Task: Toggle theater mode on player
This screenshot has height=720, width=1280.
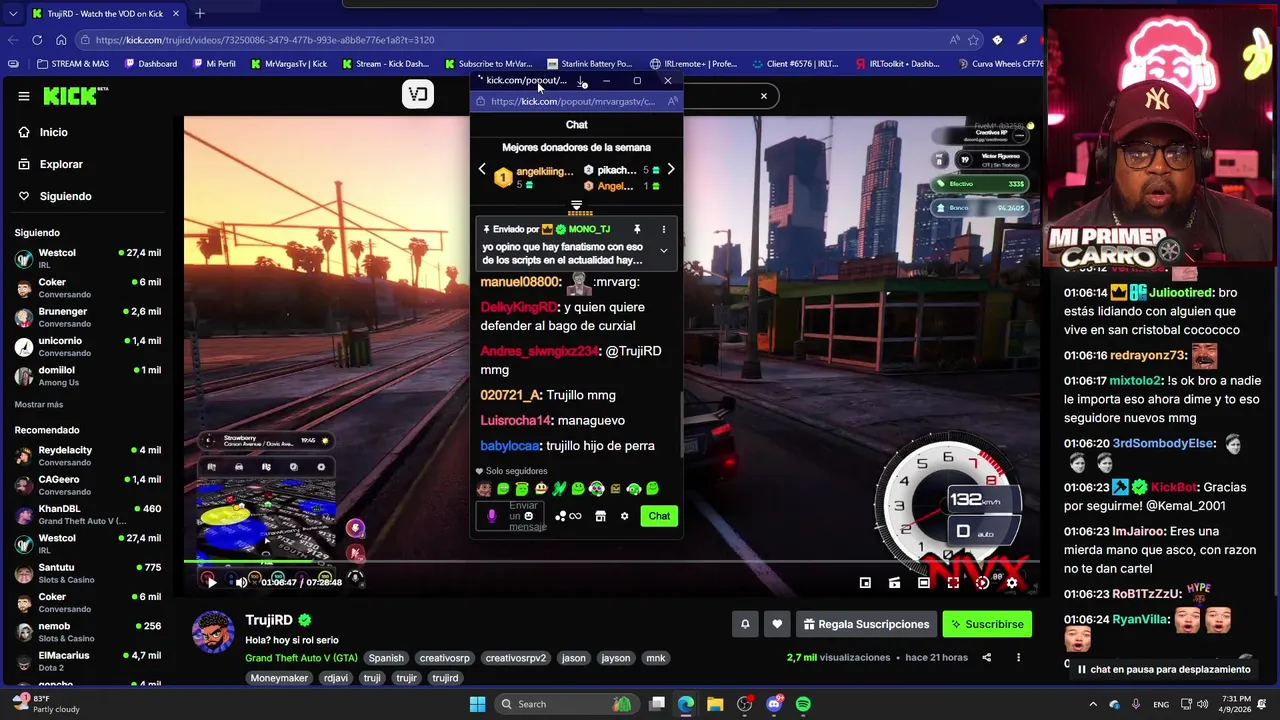Action: [x=924, y=582]
